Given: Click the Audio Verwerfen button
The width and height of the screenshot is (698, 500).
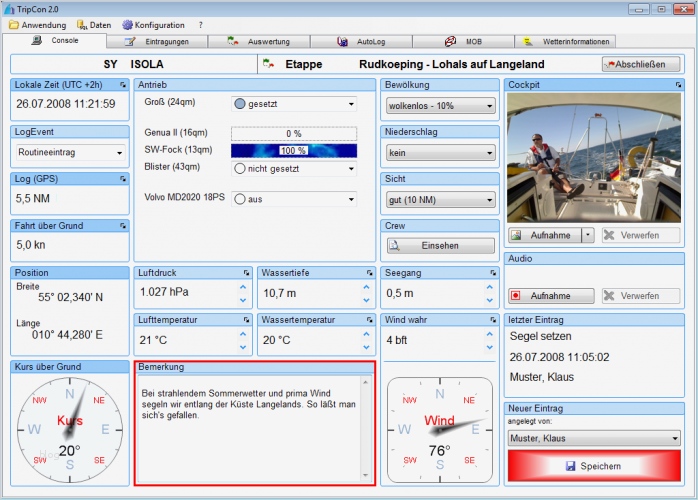Looking at the screenshot, I should 641,296.
